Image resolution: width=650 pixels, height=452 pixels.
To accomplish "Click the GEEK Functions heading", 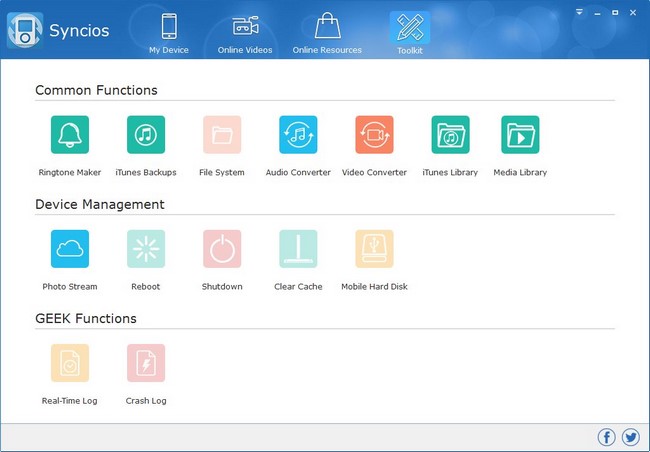I will (x=86, y=318).
